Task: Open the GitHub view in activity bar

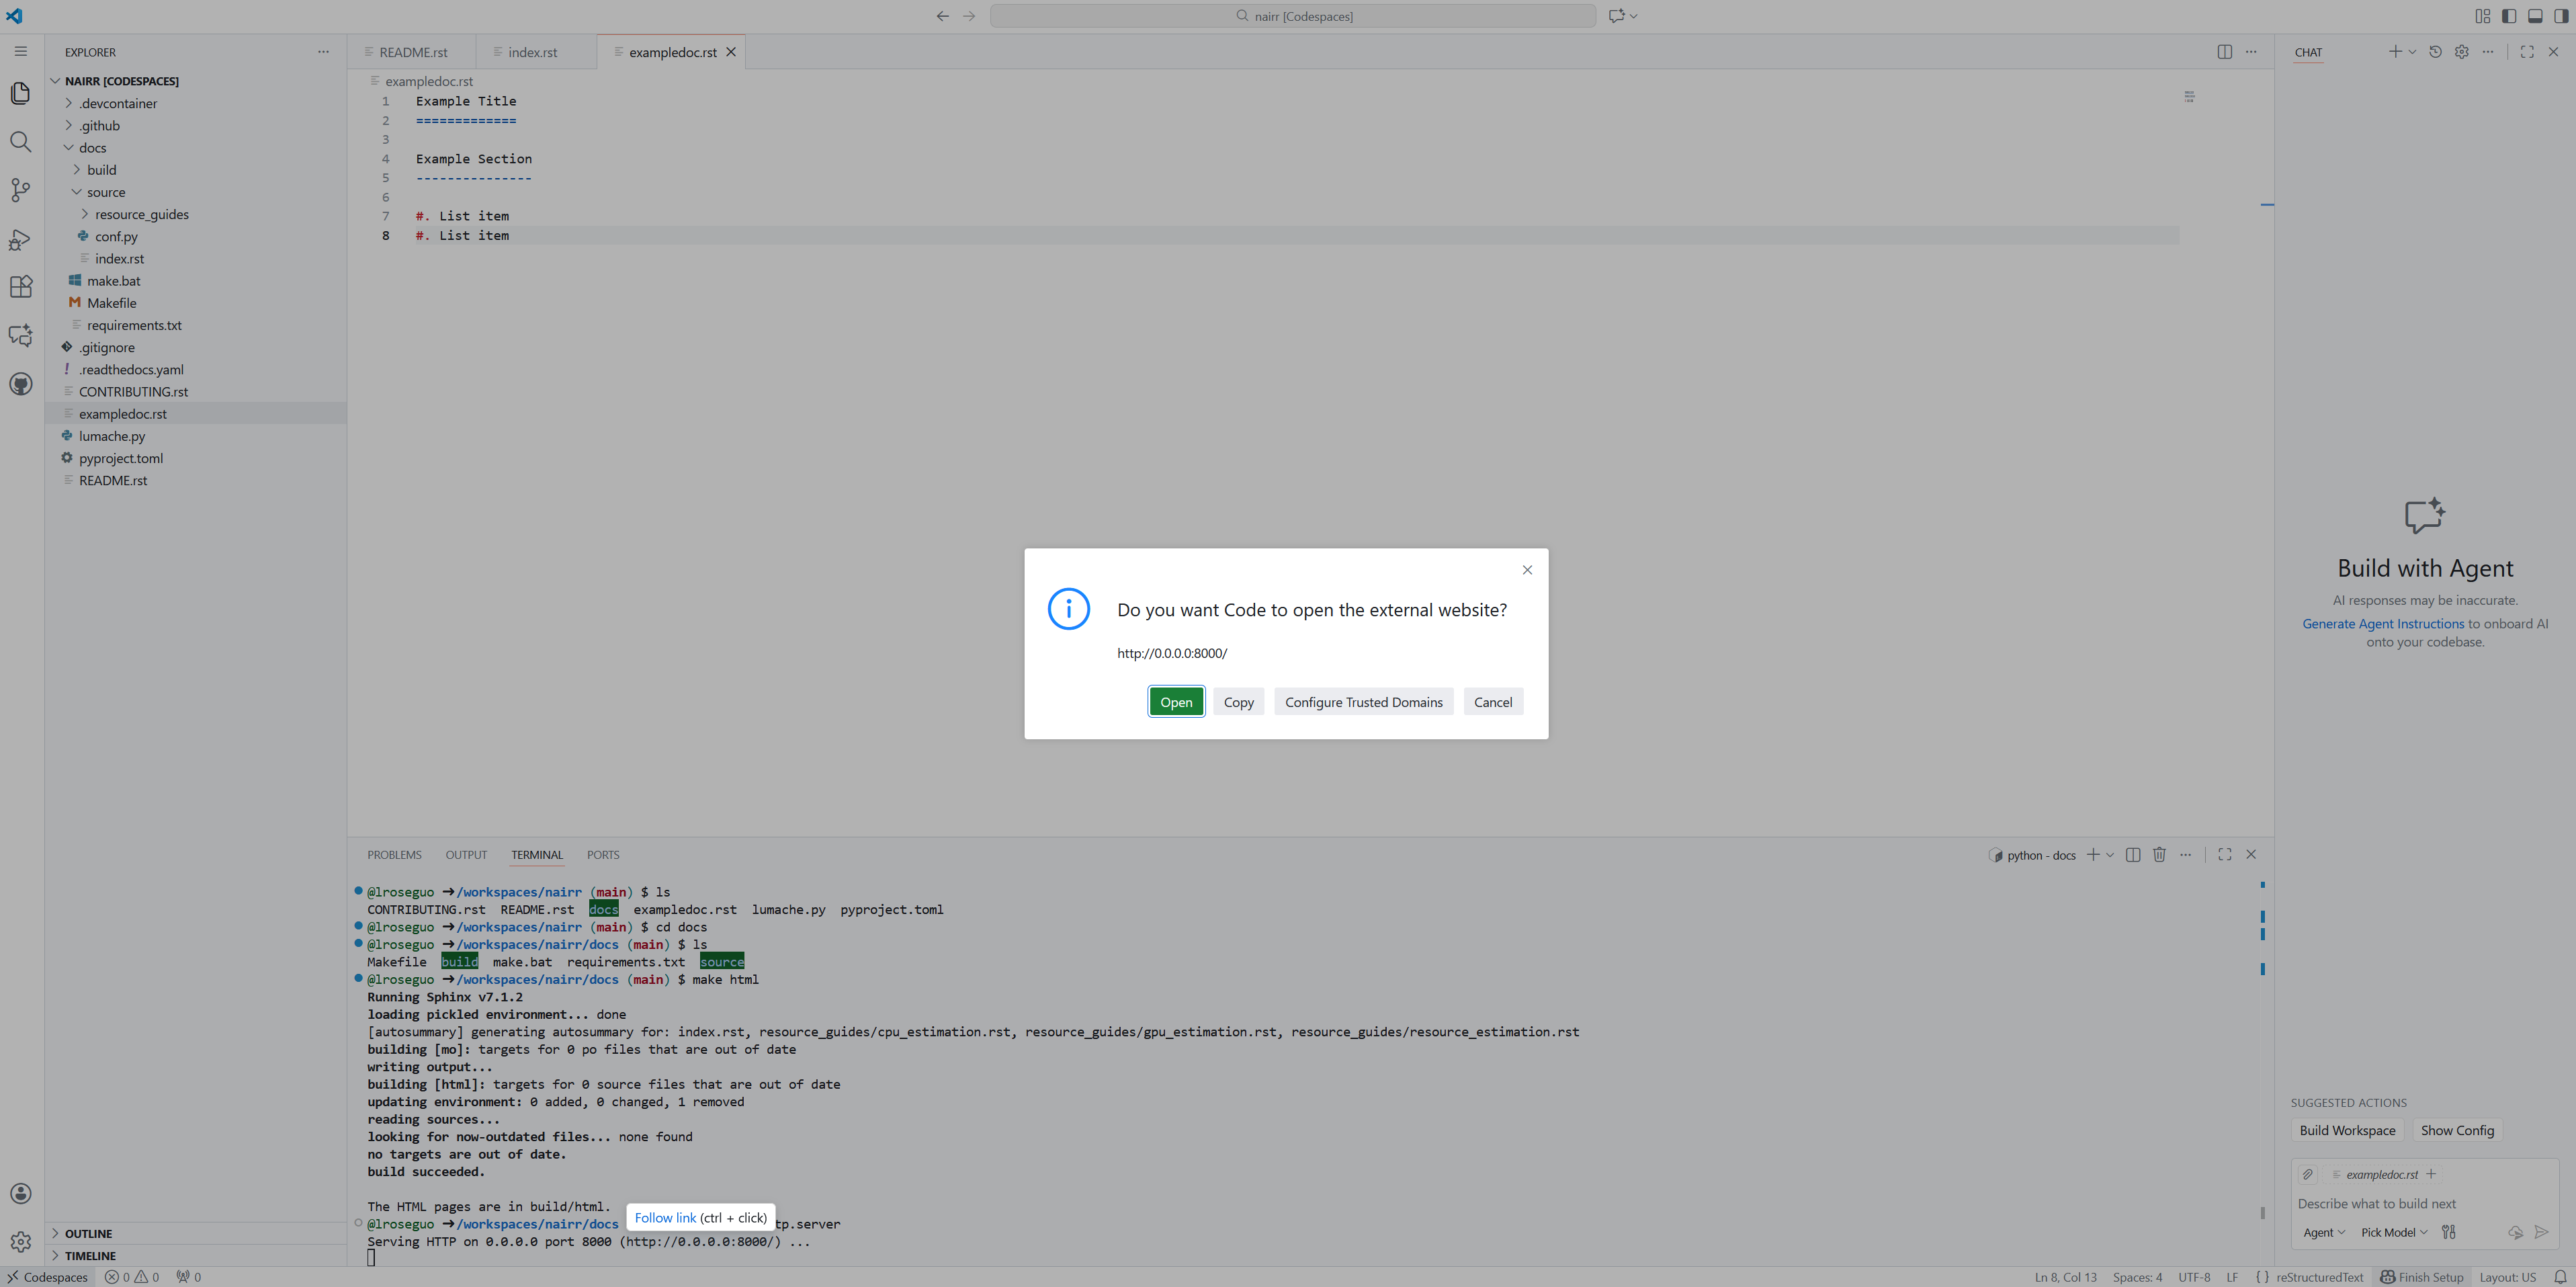Action: (21, 384)
